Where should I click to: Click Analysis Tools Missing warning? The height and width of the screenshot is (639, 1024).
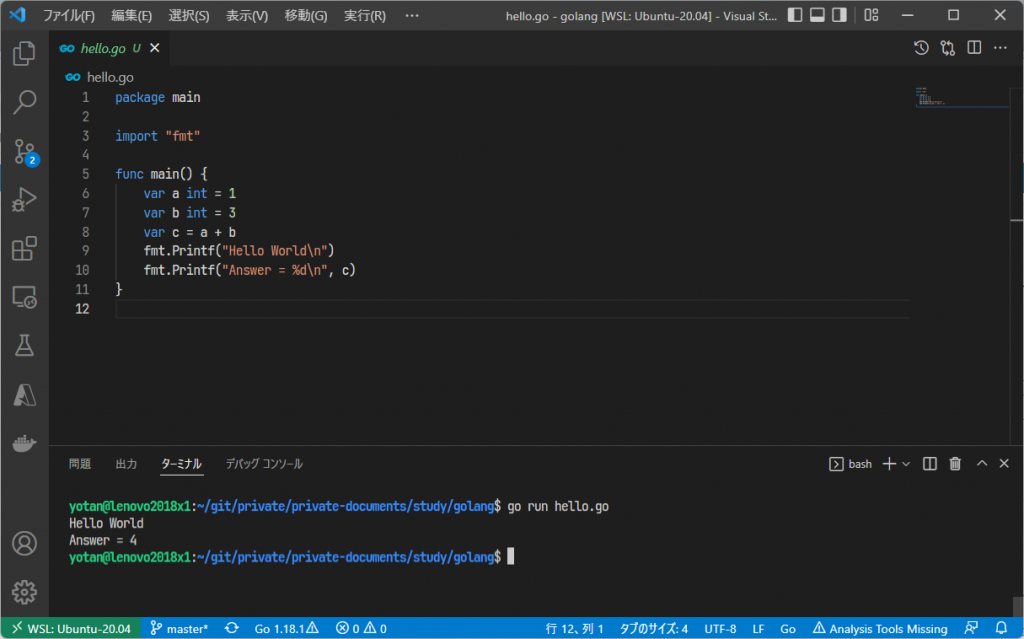(x=880, y=629)
